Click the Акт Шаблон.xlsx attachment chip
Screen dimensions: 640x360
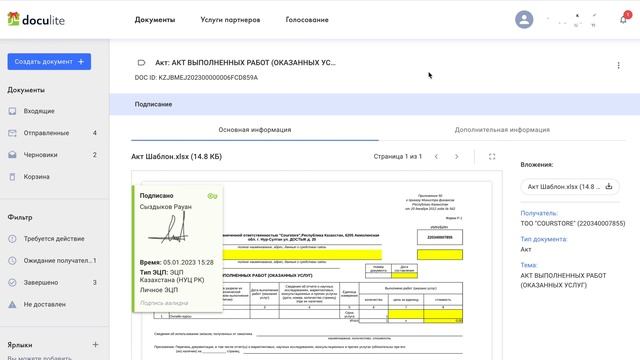tap(570, 187)
